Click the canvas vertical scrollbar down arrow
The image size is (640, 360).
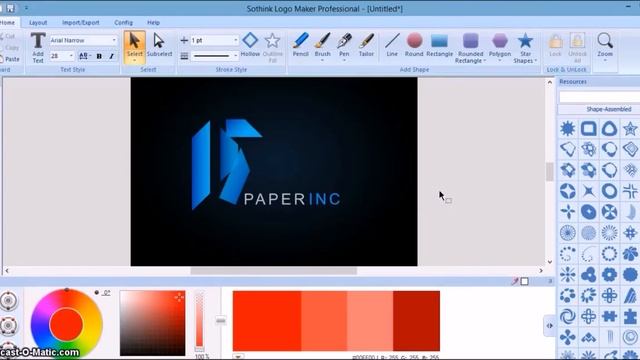pos(550,262)
